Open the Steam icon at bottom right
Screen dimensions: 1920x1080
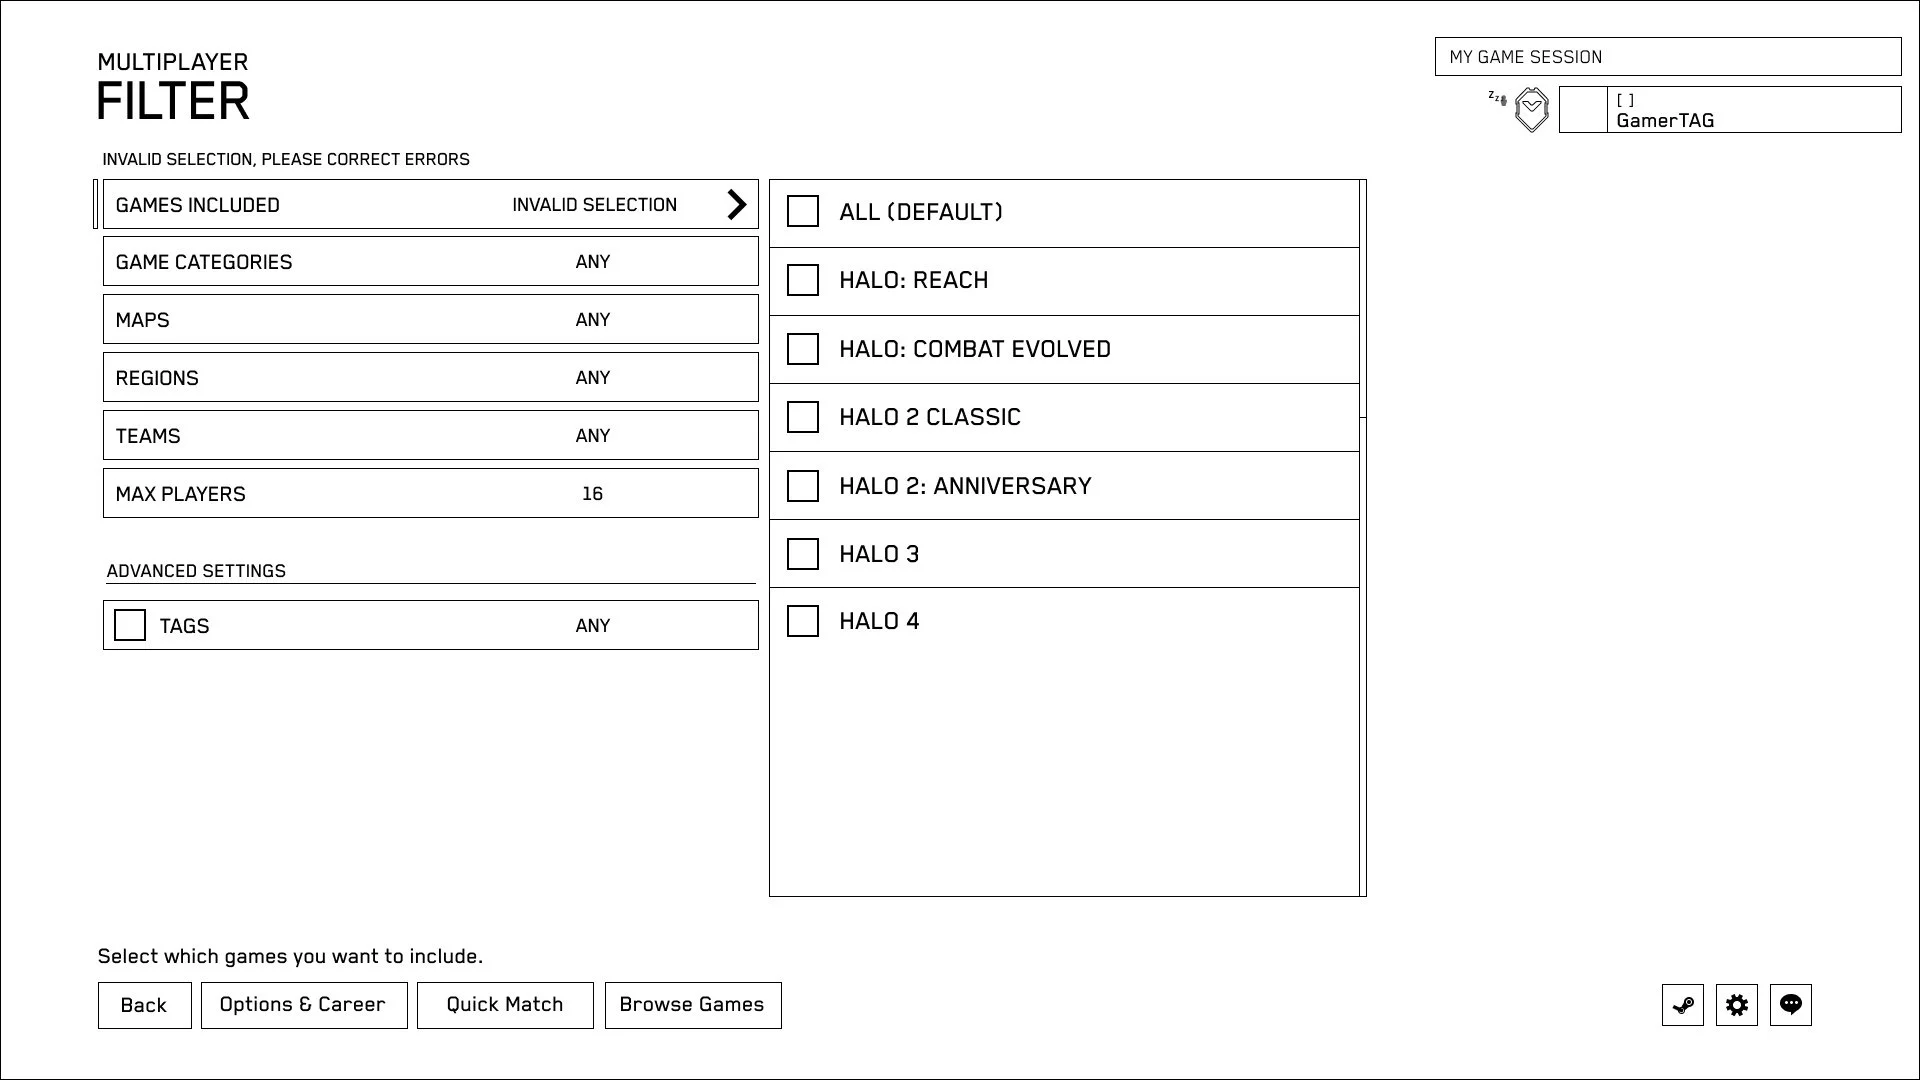pos(1683,1005)
